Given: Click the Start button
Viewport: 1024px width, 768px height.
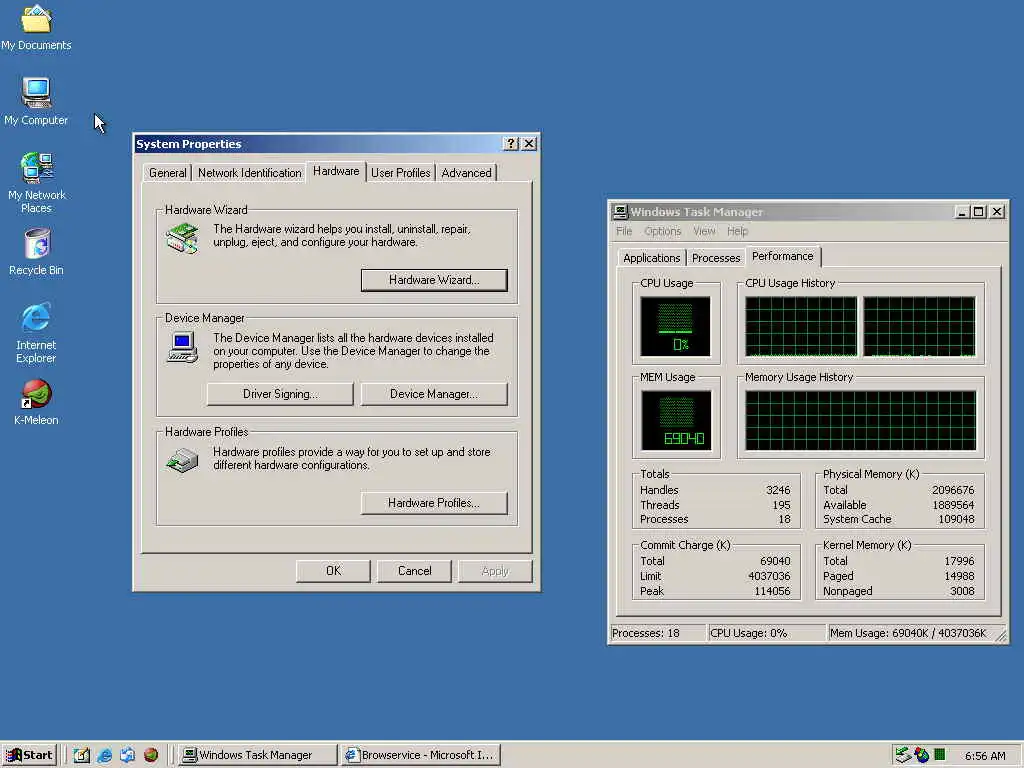Looking at the screenshot, I should pos(29,755).
